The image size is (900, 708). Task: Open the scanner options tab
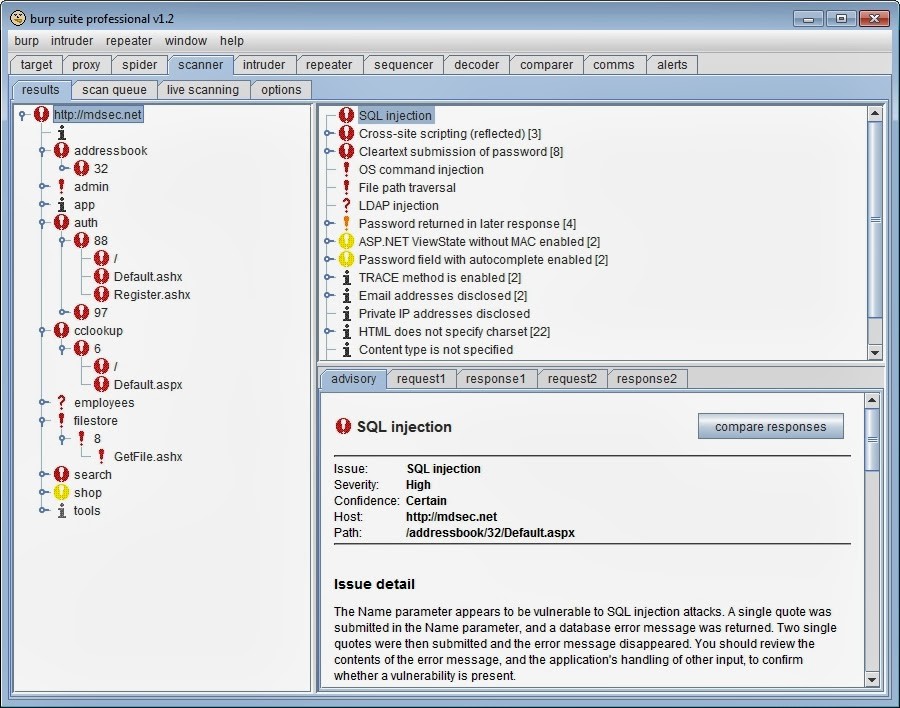tap(281, 90)
